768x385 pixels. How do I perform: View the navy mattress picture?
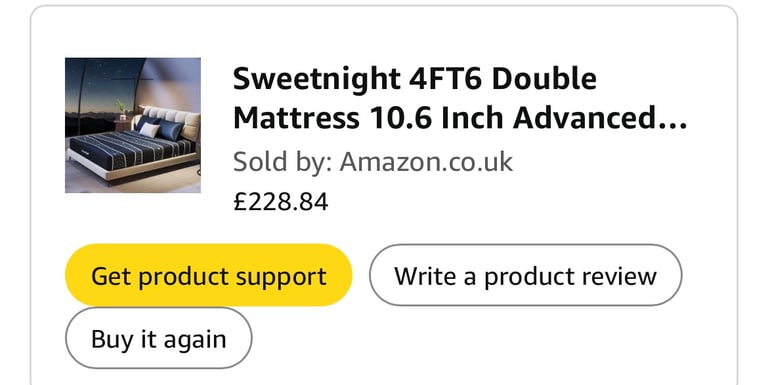[x=133, y=125]
